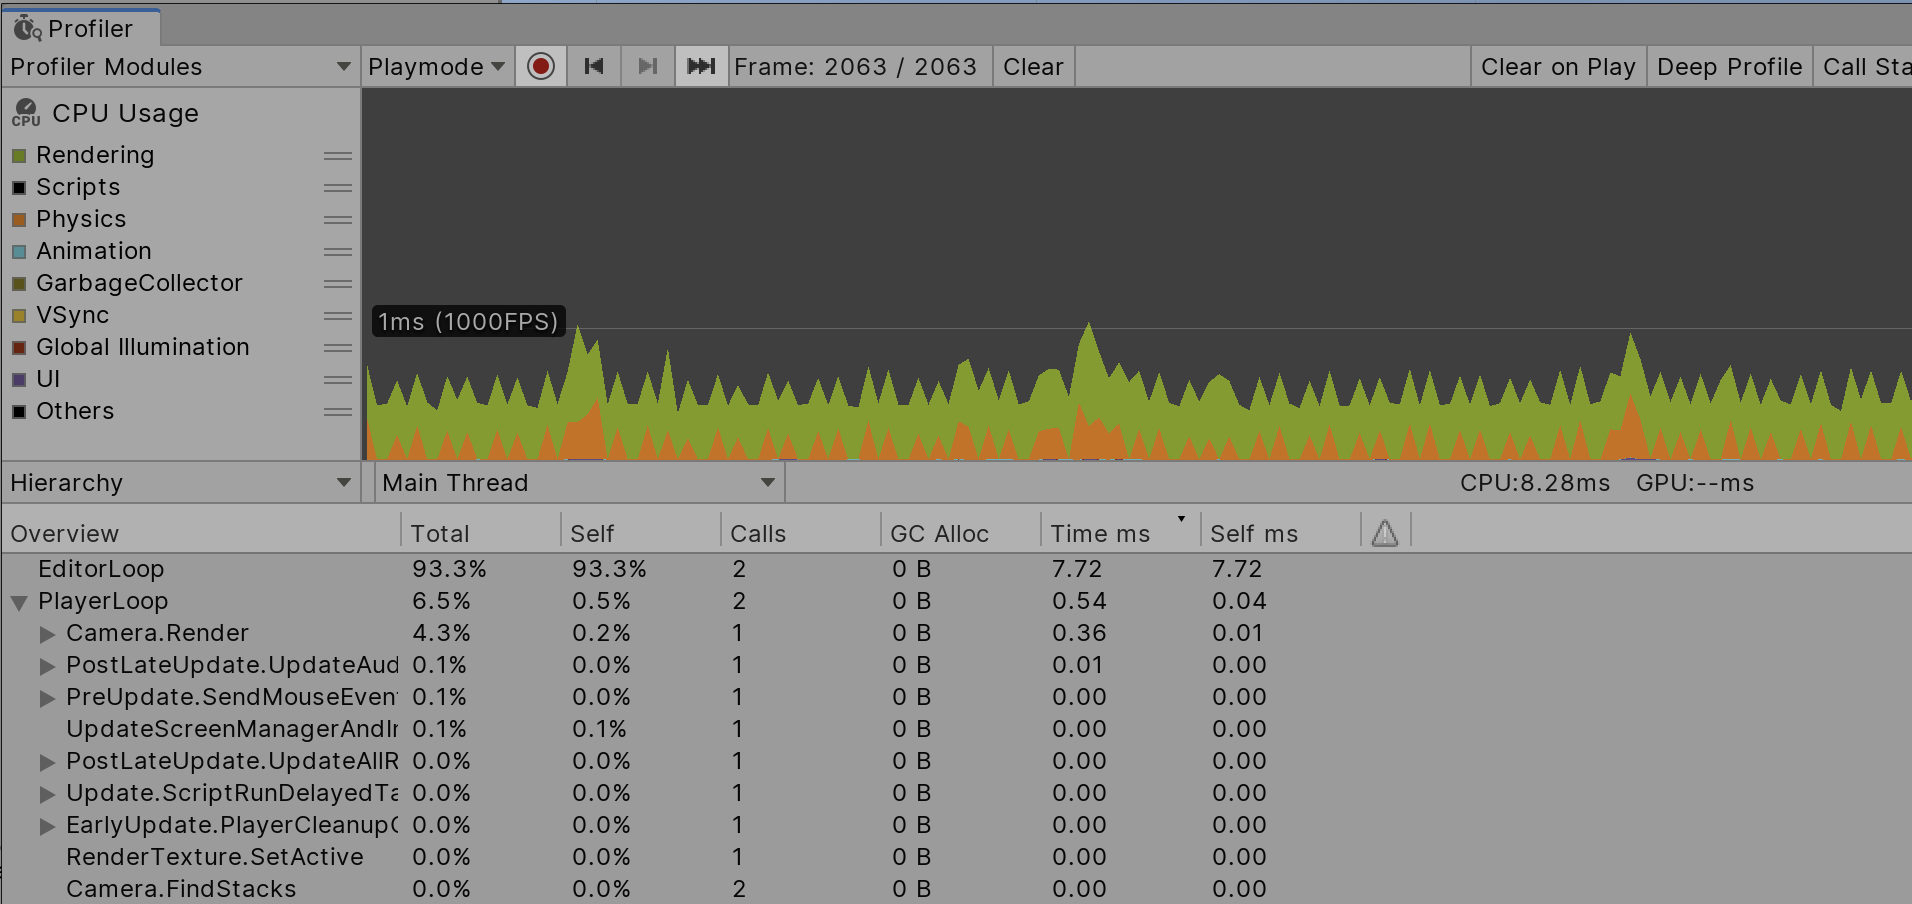Image resolution: width=1912 pixels, height=904 pixels.
Task: Step forward with the next frame icon
Action: [647, 66]
